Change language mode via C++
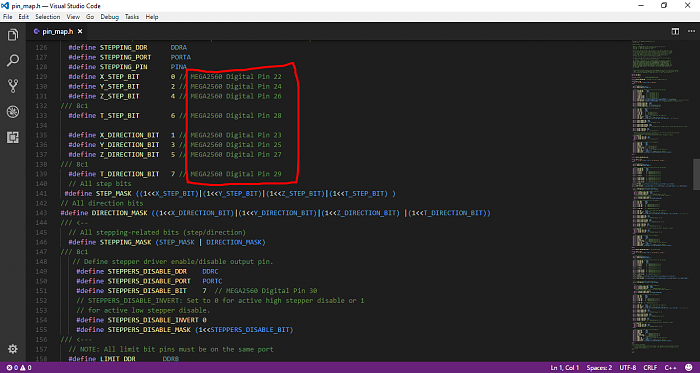 click(x=670, y=368)
